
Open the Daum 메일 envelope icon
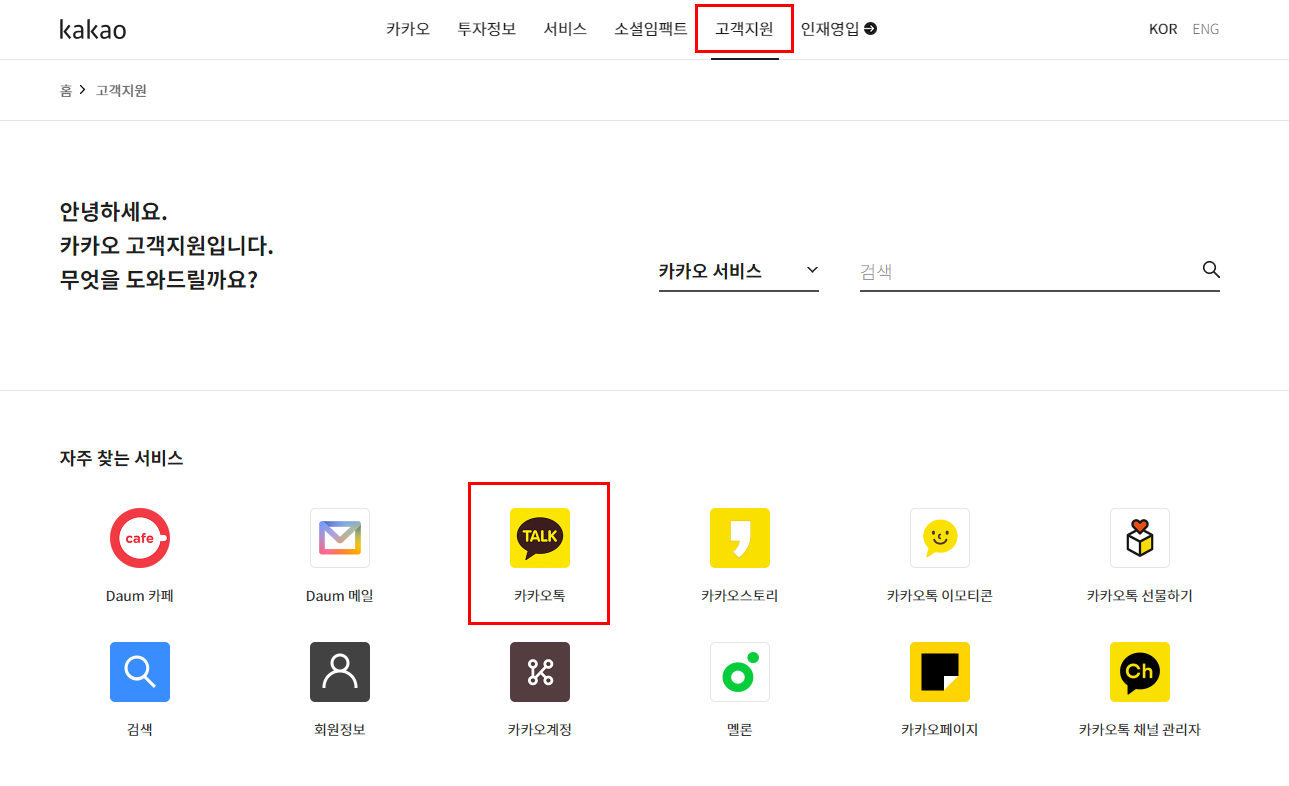tap(340, 538)
